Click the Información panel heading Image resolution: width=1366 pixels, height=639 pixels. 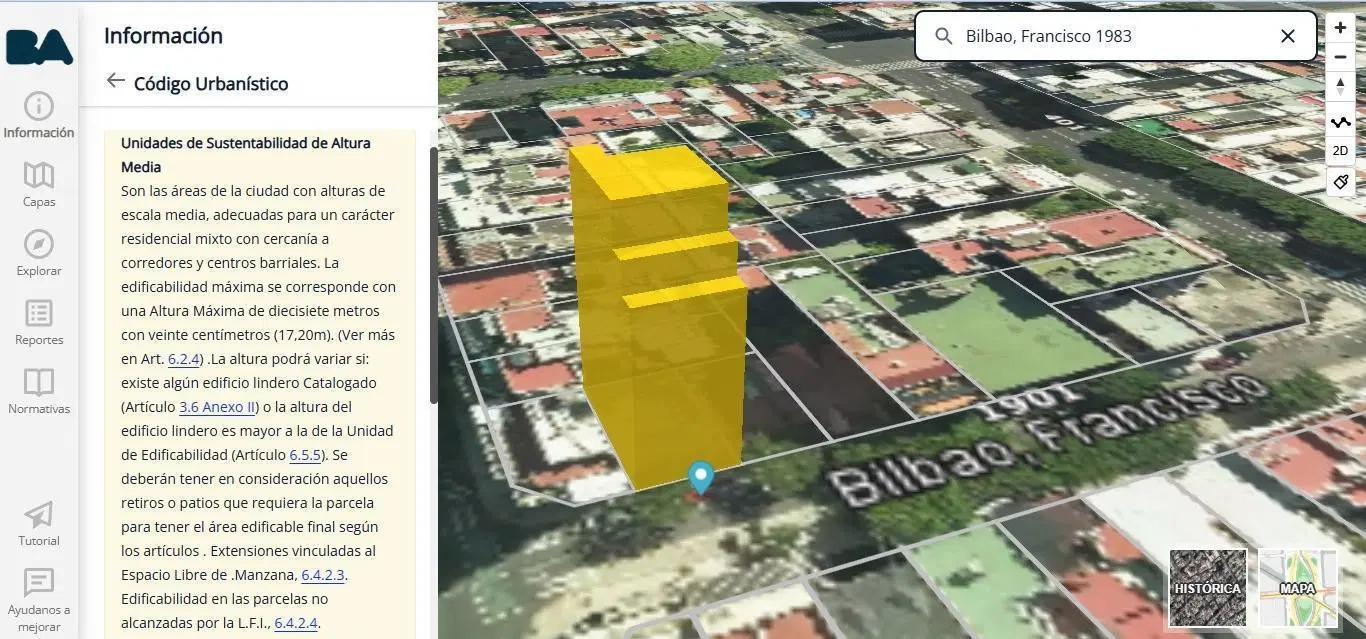point(163,35)
